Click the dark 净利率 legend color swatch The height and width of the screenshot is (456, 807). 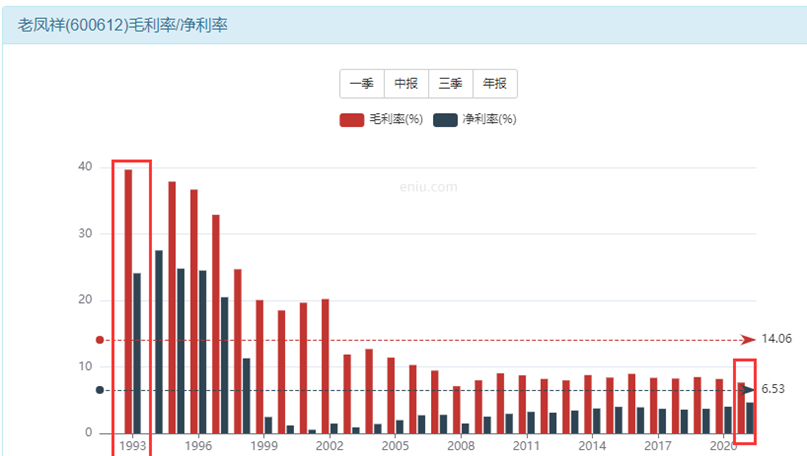coord(445,120)
